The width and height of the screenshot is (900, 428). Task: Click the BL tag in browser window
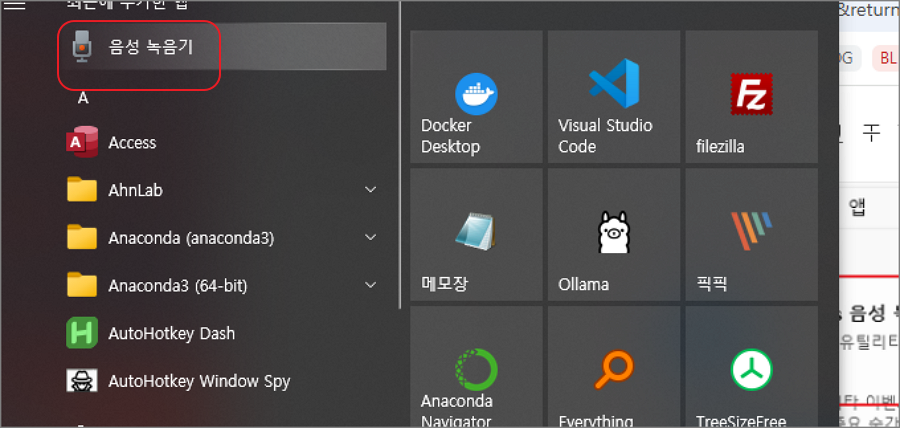pyautogui.click(x=887, y=58)
